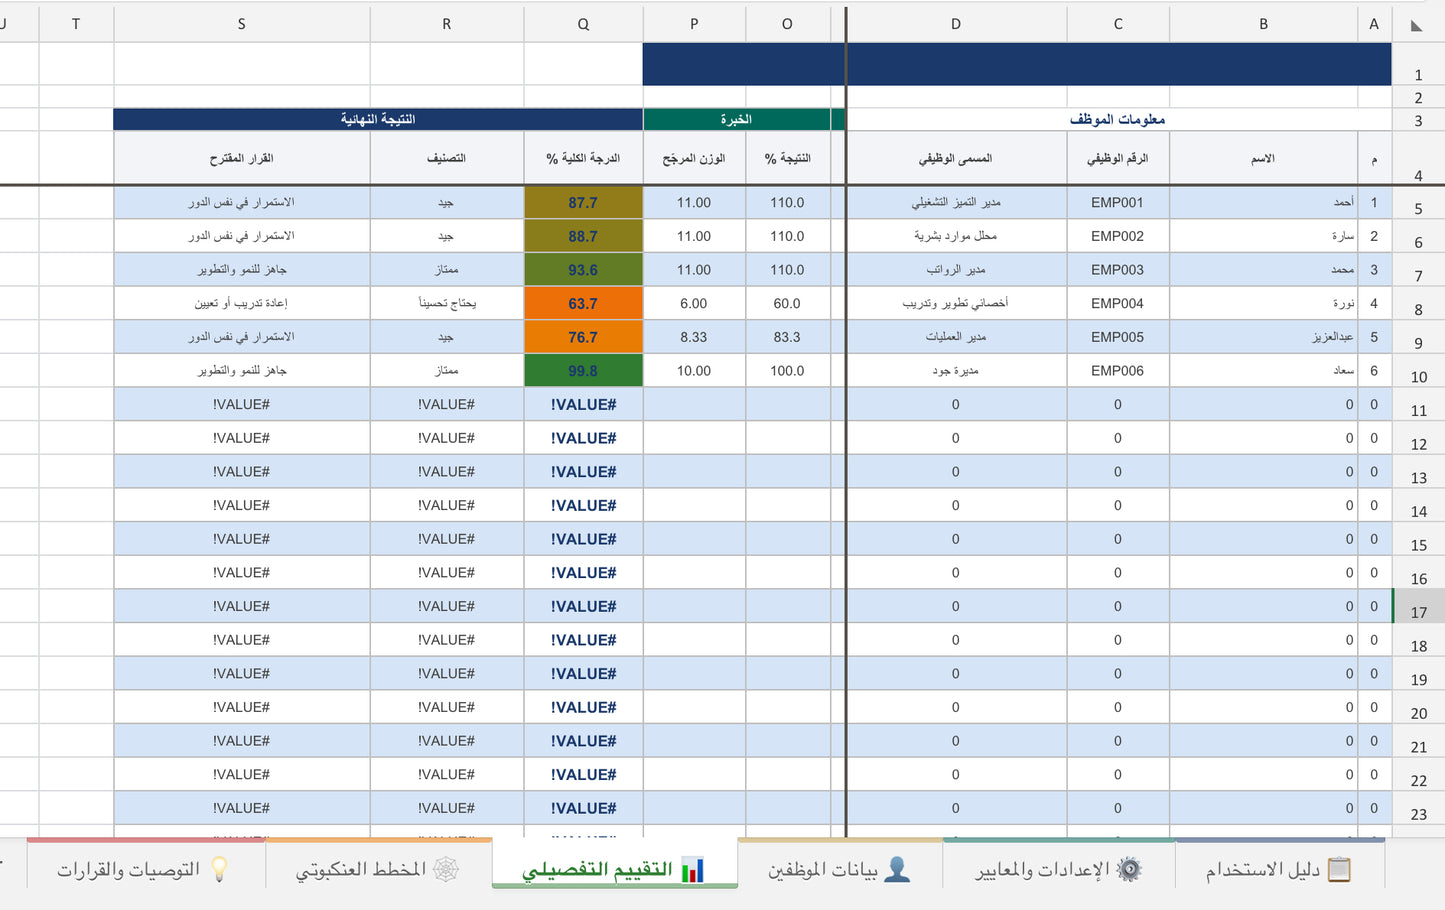The height and width of the screenshot is (910, 1445).
Task: Click the total score 87.7 cell
Action: 583,203
